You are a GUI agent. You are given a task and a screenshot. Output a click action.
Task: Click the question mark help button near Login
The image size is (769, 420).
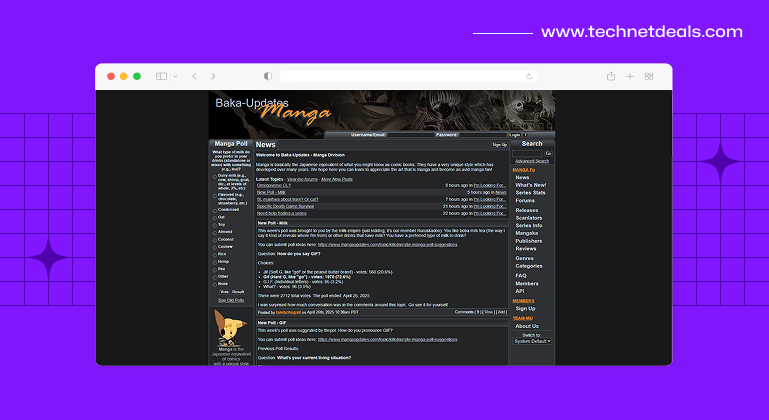click(525, 134)
